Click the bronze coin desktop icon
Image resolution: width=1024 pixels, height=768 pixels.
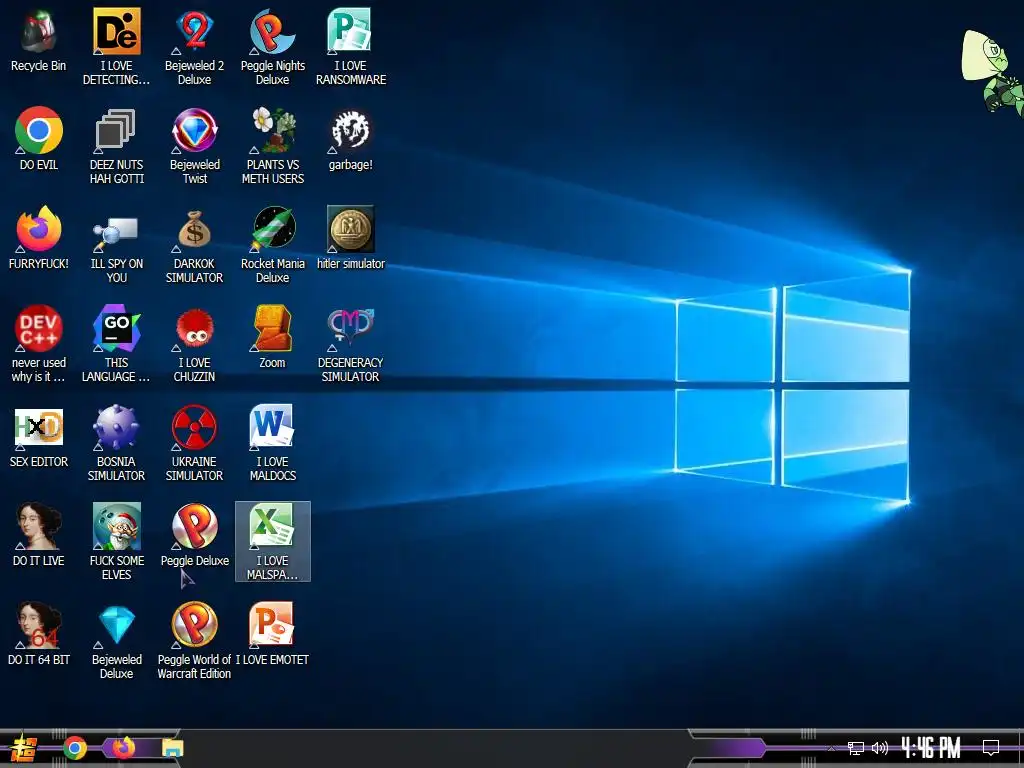(351, 229)
